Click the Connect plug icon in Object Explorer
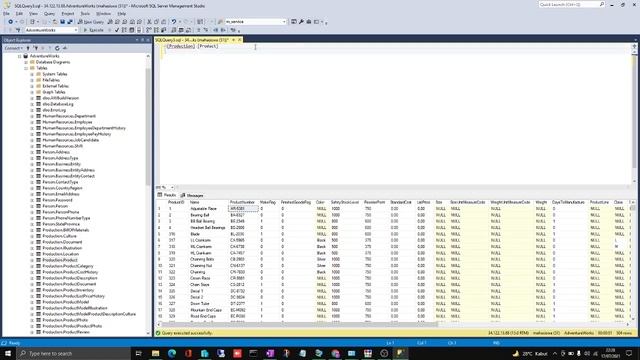Viewport: 640px width, 360px height. pyautogui.click(x=28, y=48)
